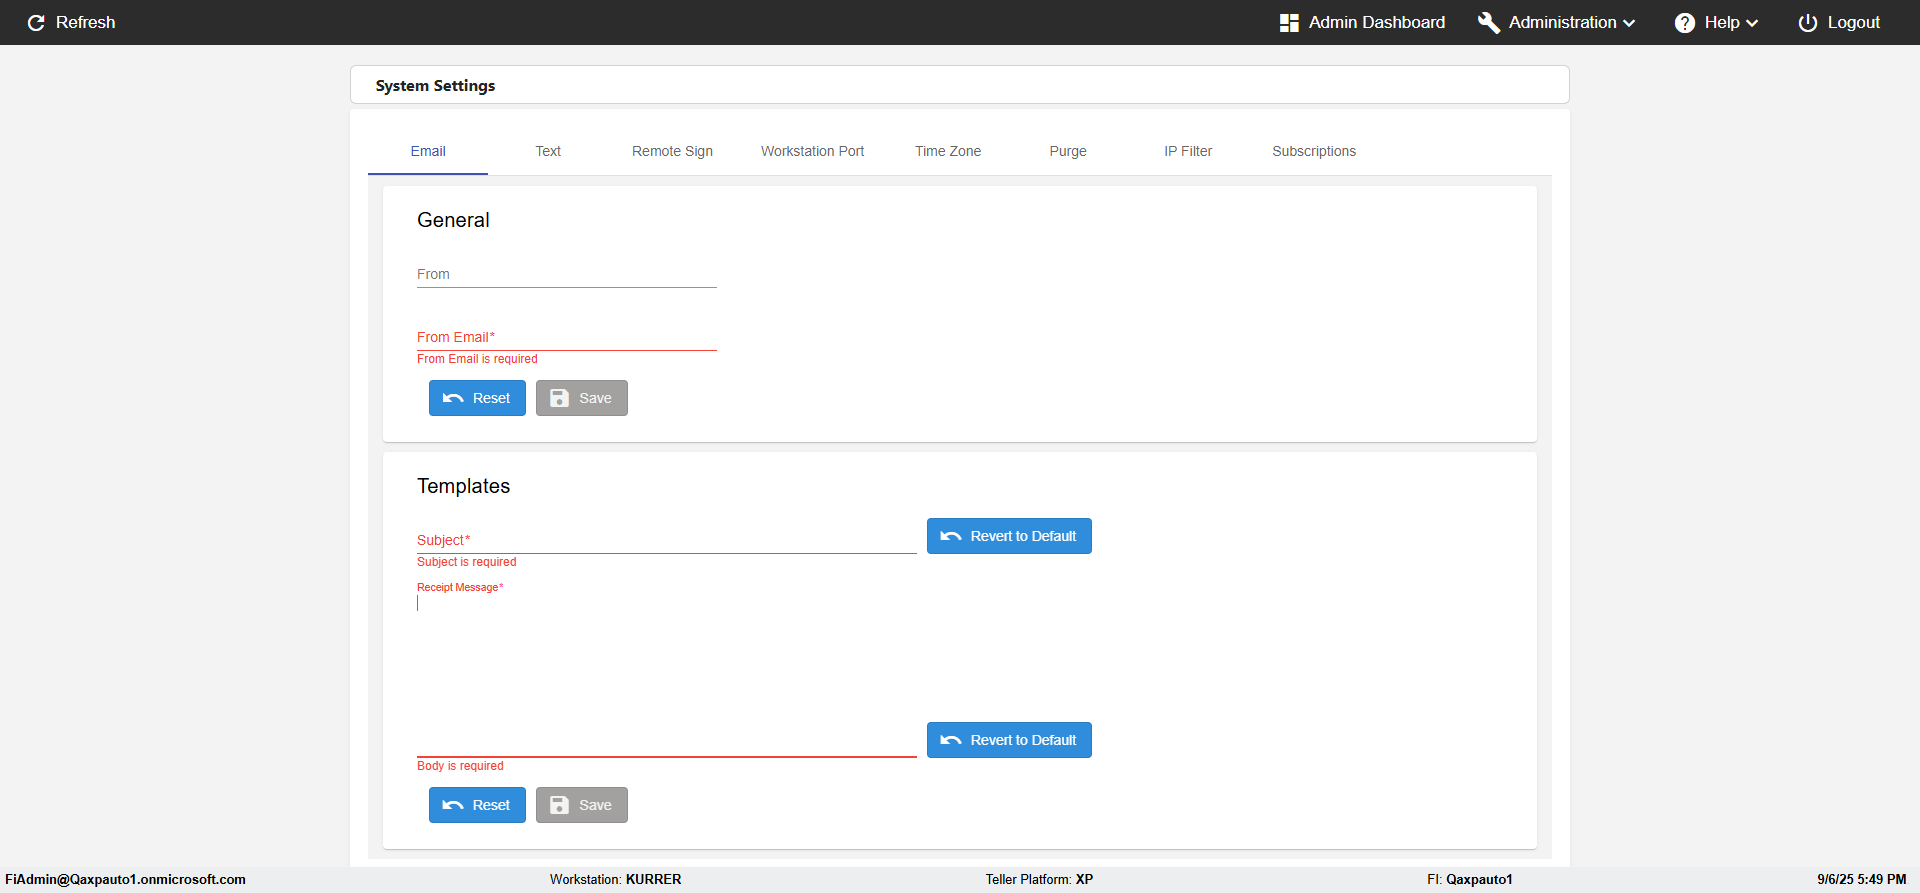This screenshot has width=1920, height=893.
Task: Switch to the Email tab
Action: [x=428, y=152]
